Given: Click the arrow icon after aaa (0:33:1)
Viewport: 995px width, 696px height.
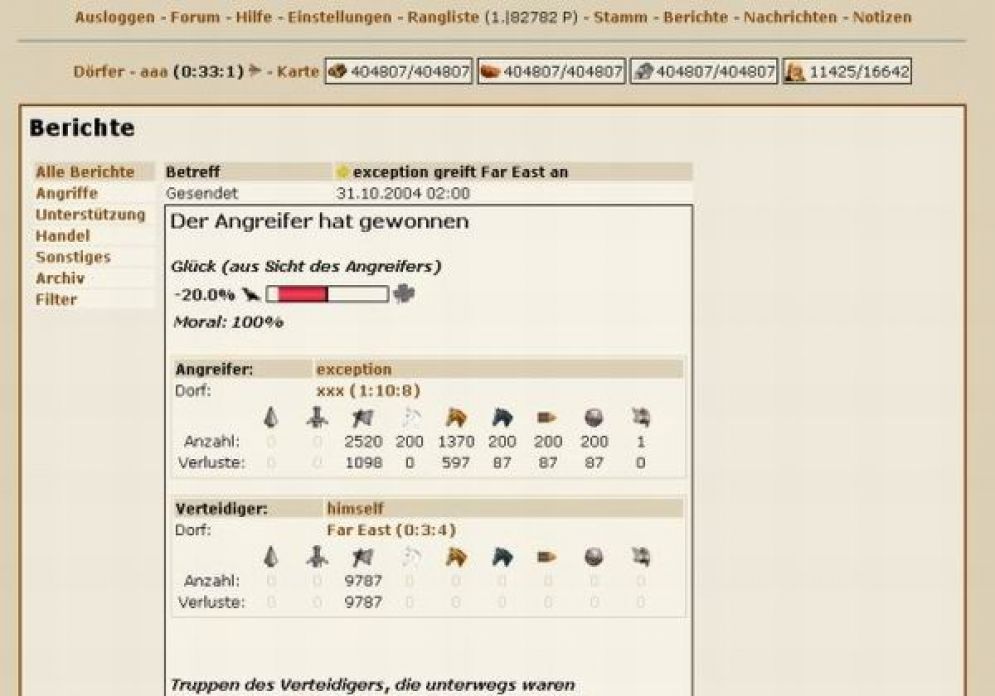Looking at the screenshot, I should (x=255, y=70).
